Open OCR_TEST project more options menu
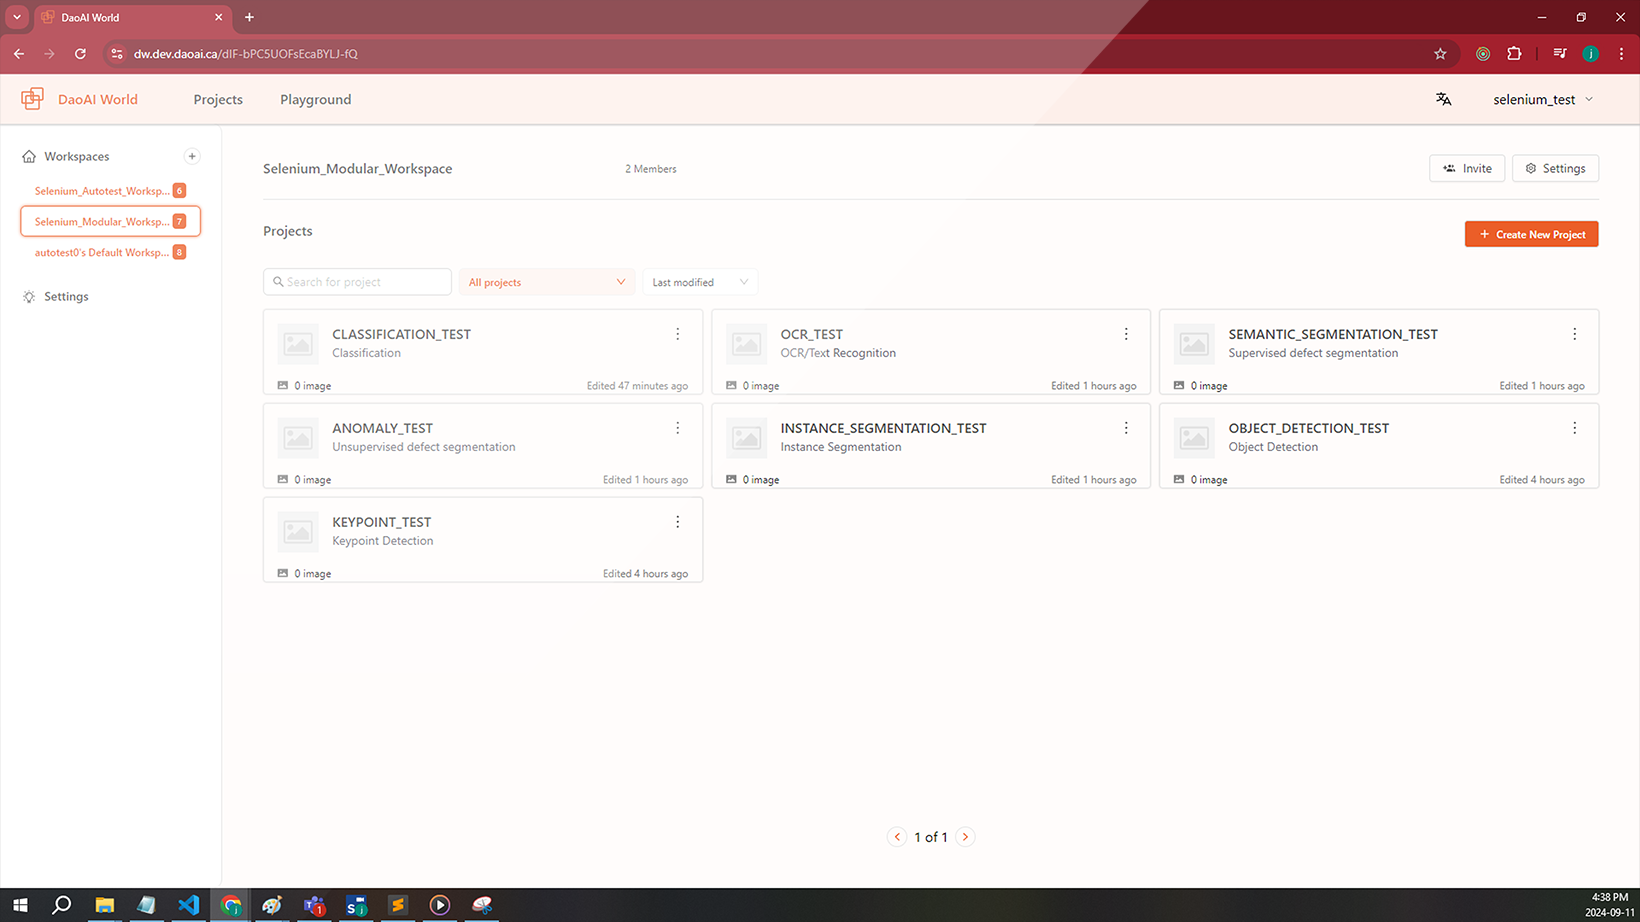 (1125, 334)
